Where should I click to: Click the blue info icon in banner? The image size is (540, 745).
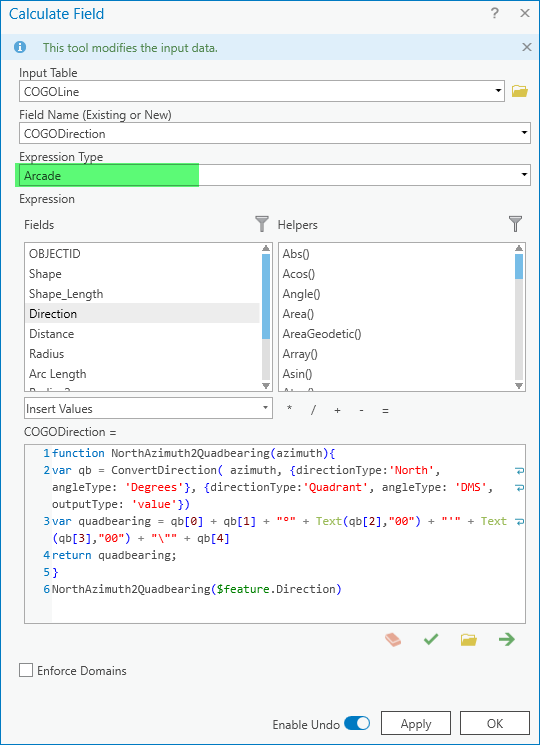pyautogui.click(x=20, y=47)
